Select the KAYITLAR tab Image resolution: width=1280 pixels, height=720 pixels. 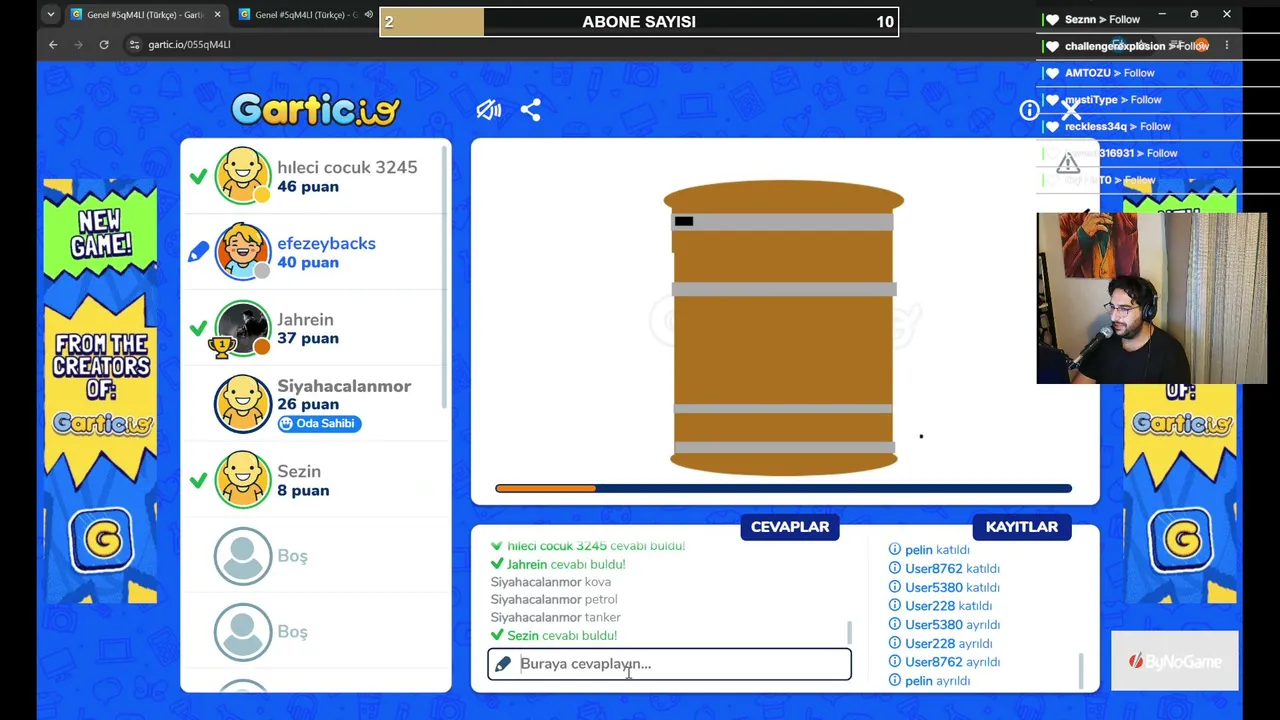(x=1022, y=527)
